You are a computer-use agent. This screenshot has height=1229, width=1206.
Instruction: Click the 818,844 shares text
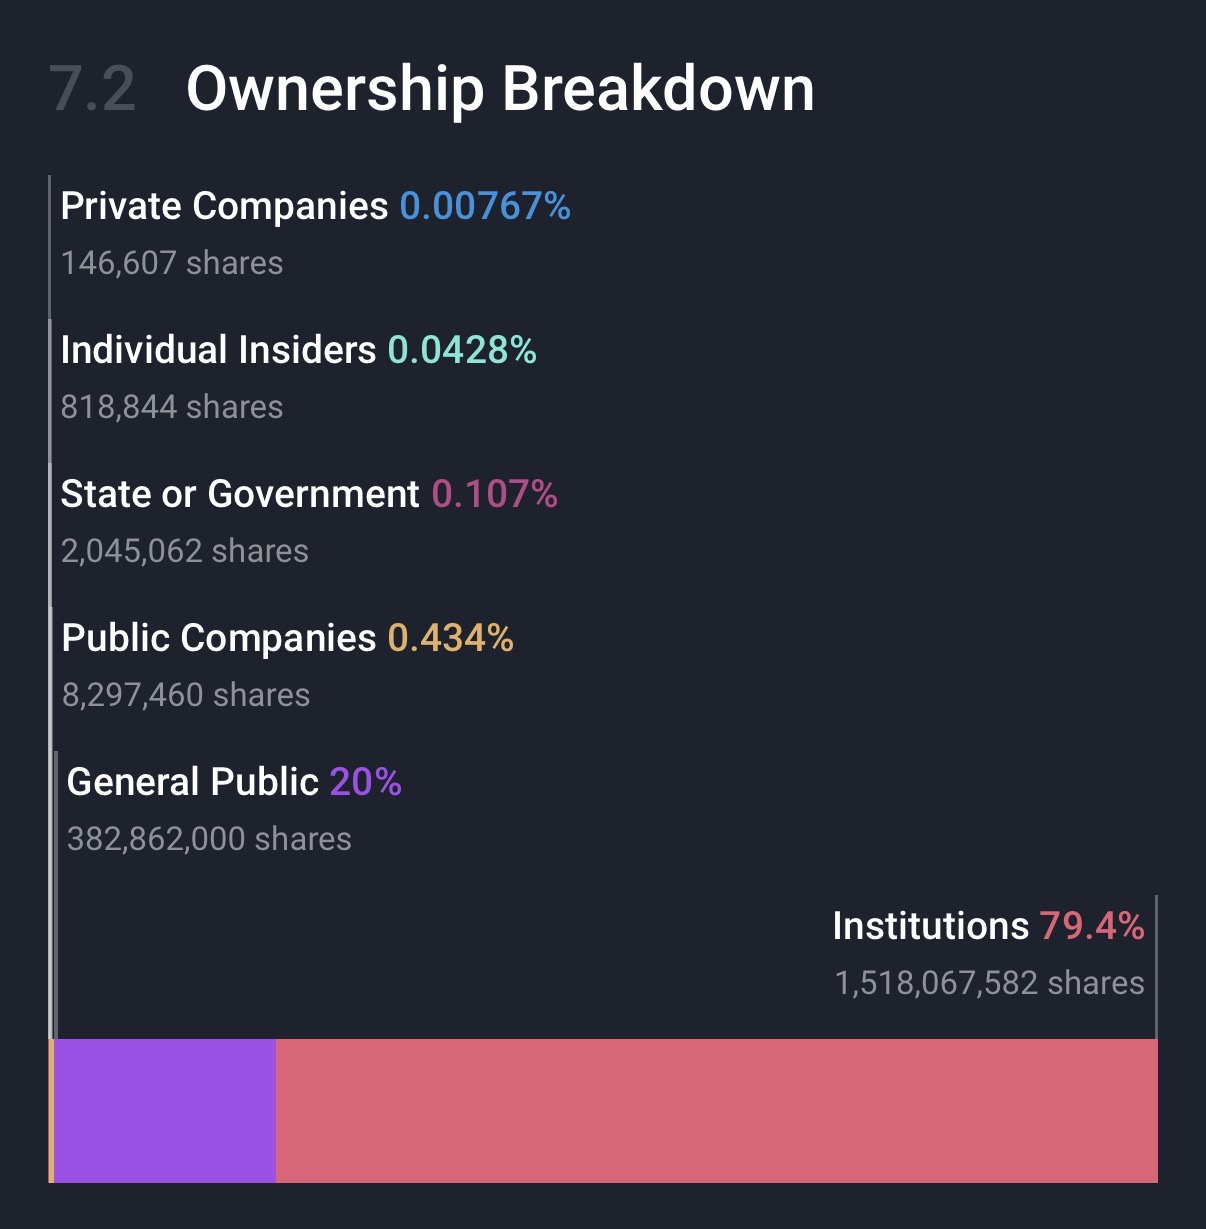tap(172, 407)
